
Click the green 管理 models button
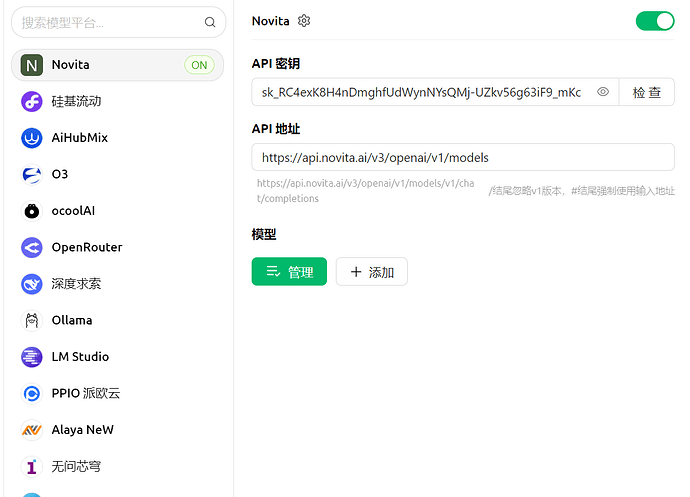pyautogui.click(x=289, y=272)
